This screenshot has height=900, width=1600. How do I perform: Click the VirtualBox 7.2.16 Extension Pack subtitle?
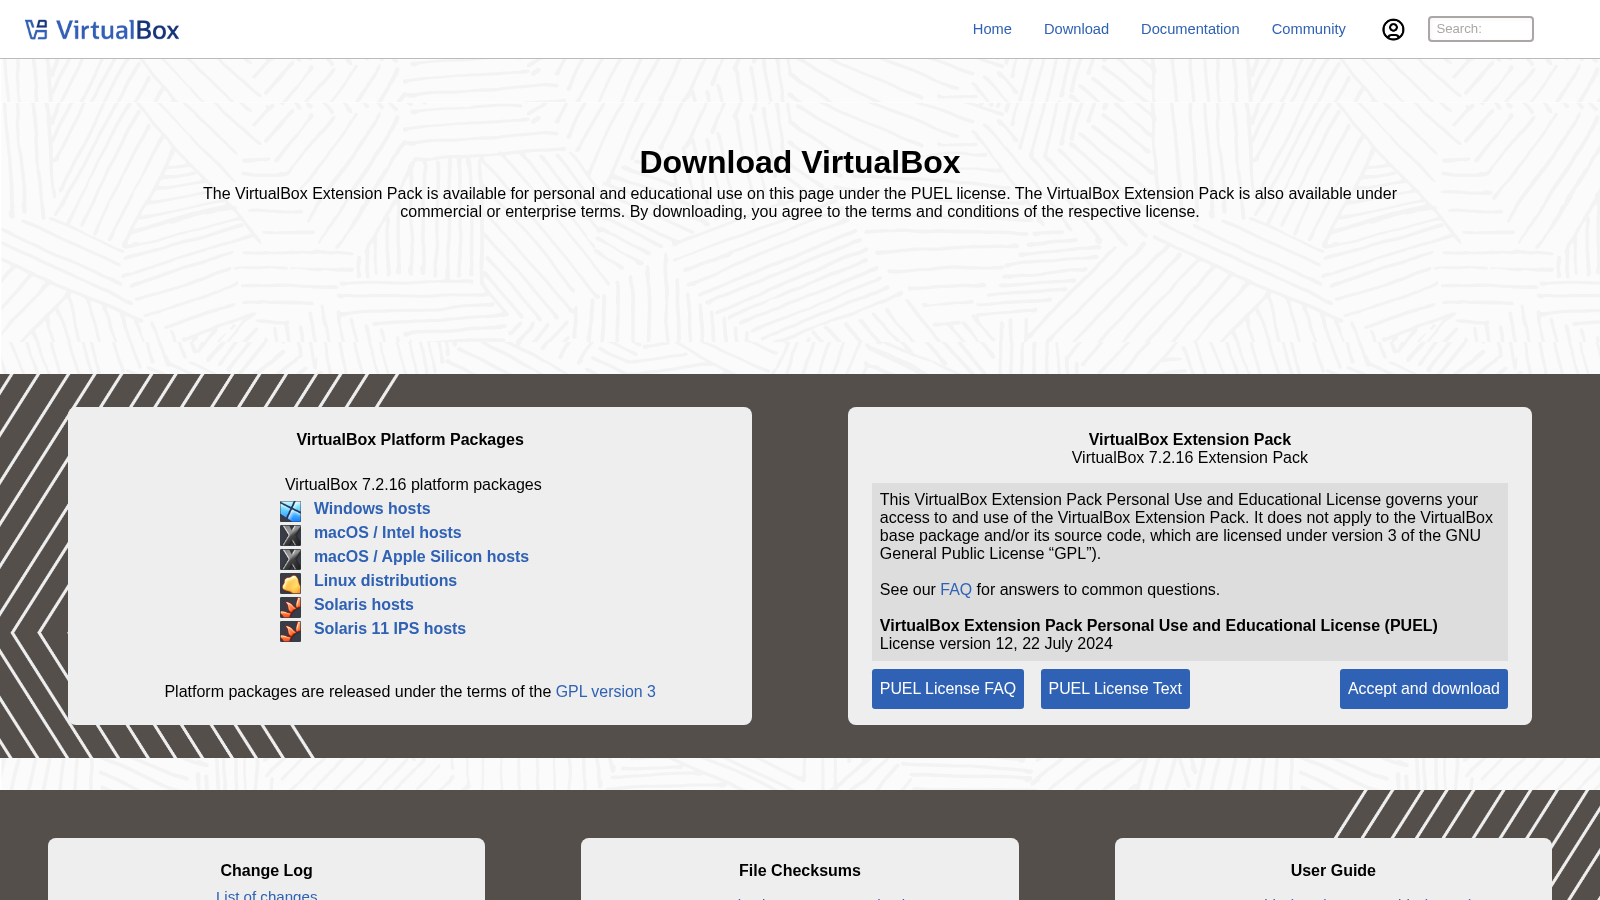pos(1190,458)
